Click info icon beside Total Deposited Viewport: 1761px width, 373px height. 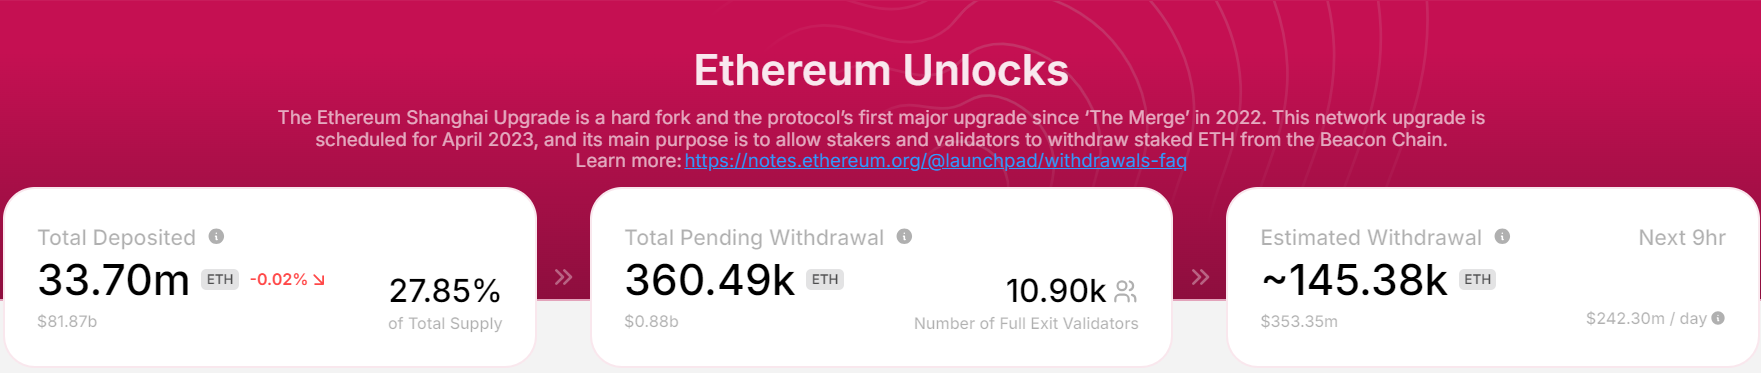[x=216, y=237]
